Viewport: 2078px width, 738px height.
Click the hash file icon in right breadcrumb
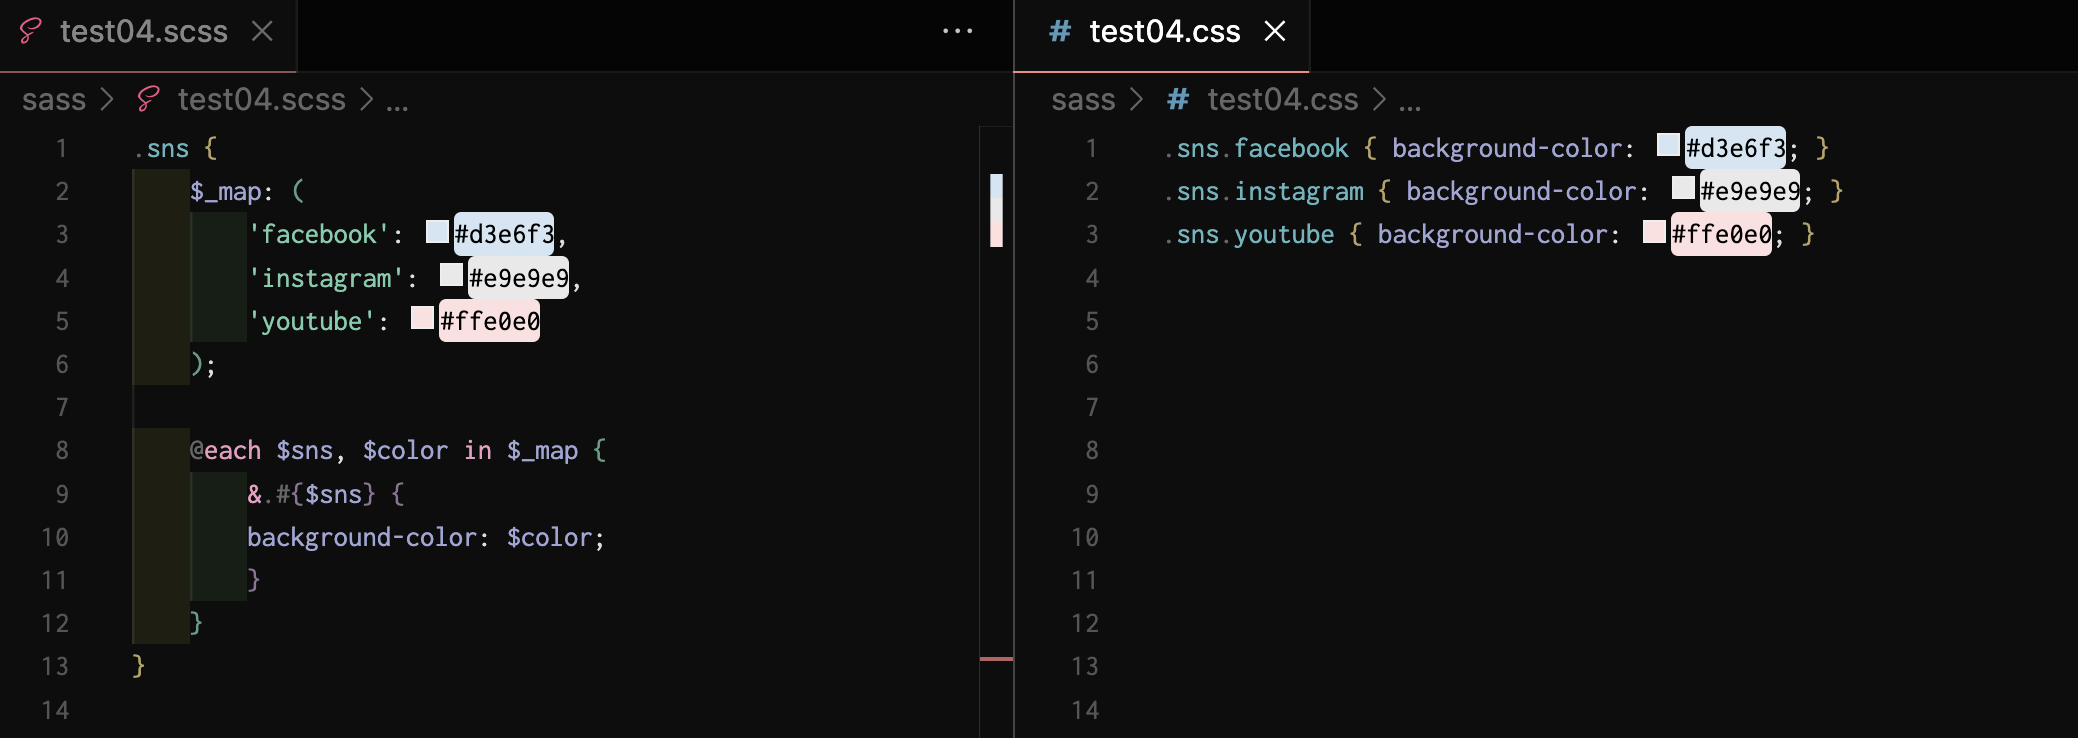pos(1178,99)
